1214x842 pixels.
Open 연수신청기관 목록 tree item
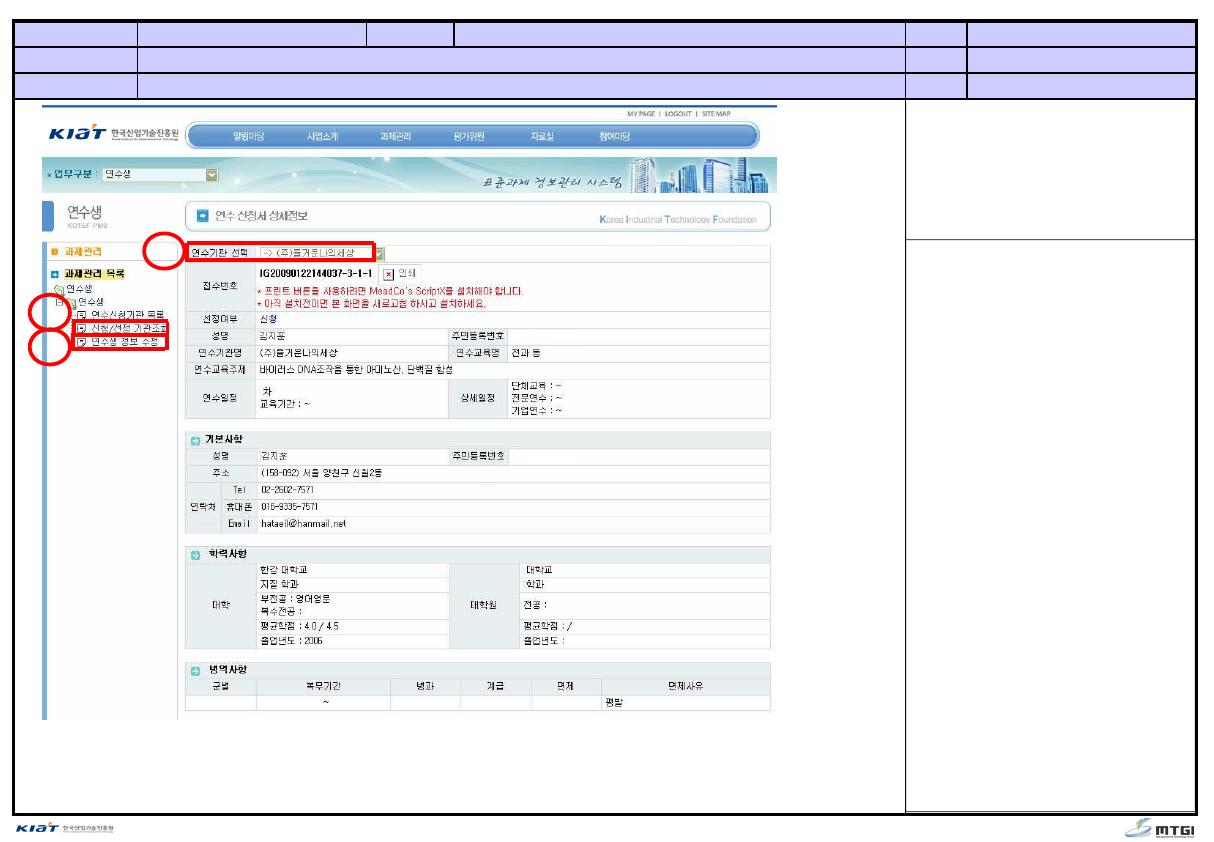click(127, 314)
